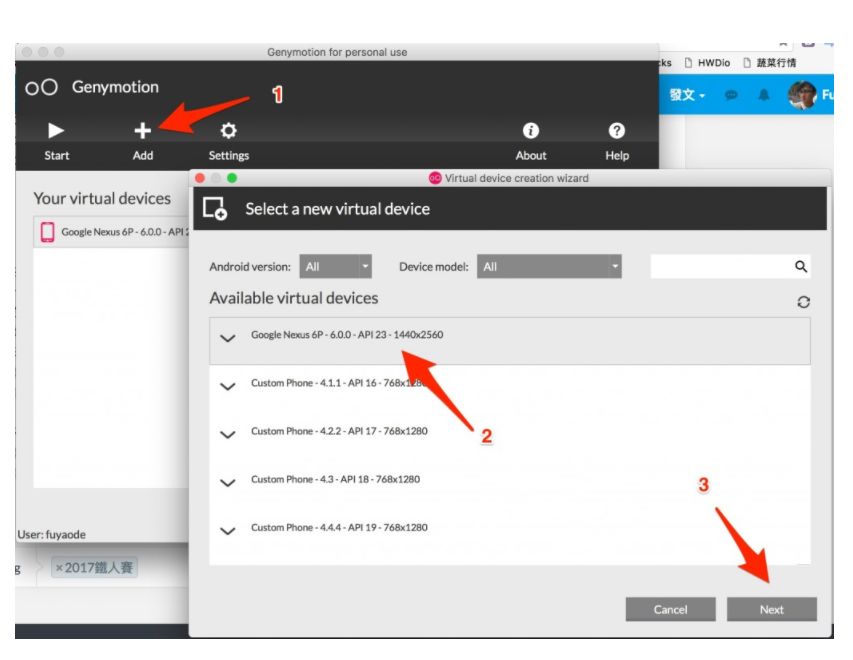This screenshot has height=660, width=853.
Task: Refresh the available virtual devices list
Action: (x=803, y=302)
